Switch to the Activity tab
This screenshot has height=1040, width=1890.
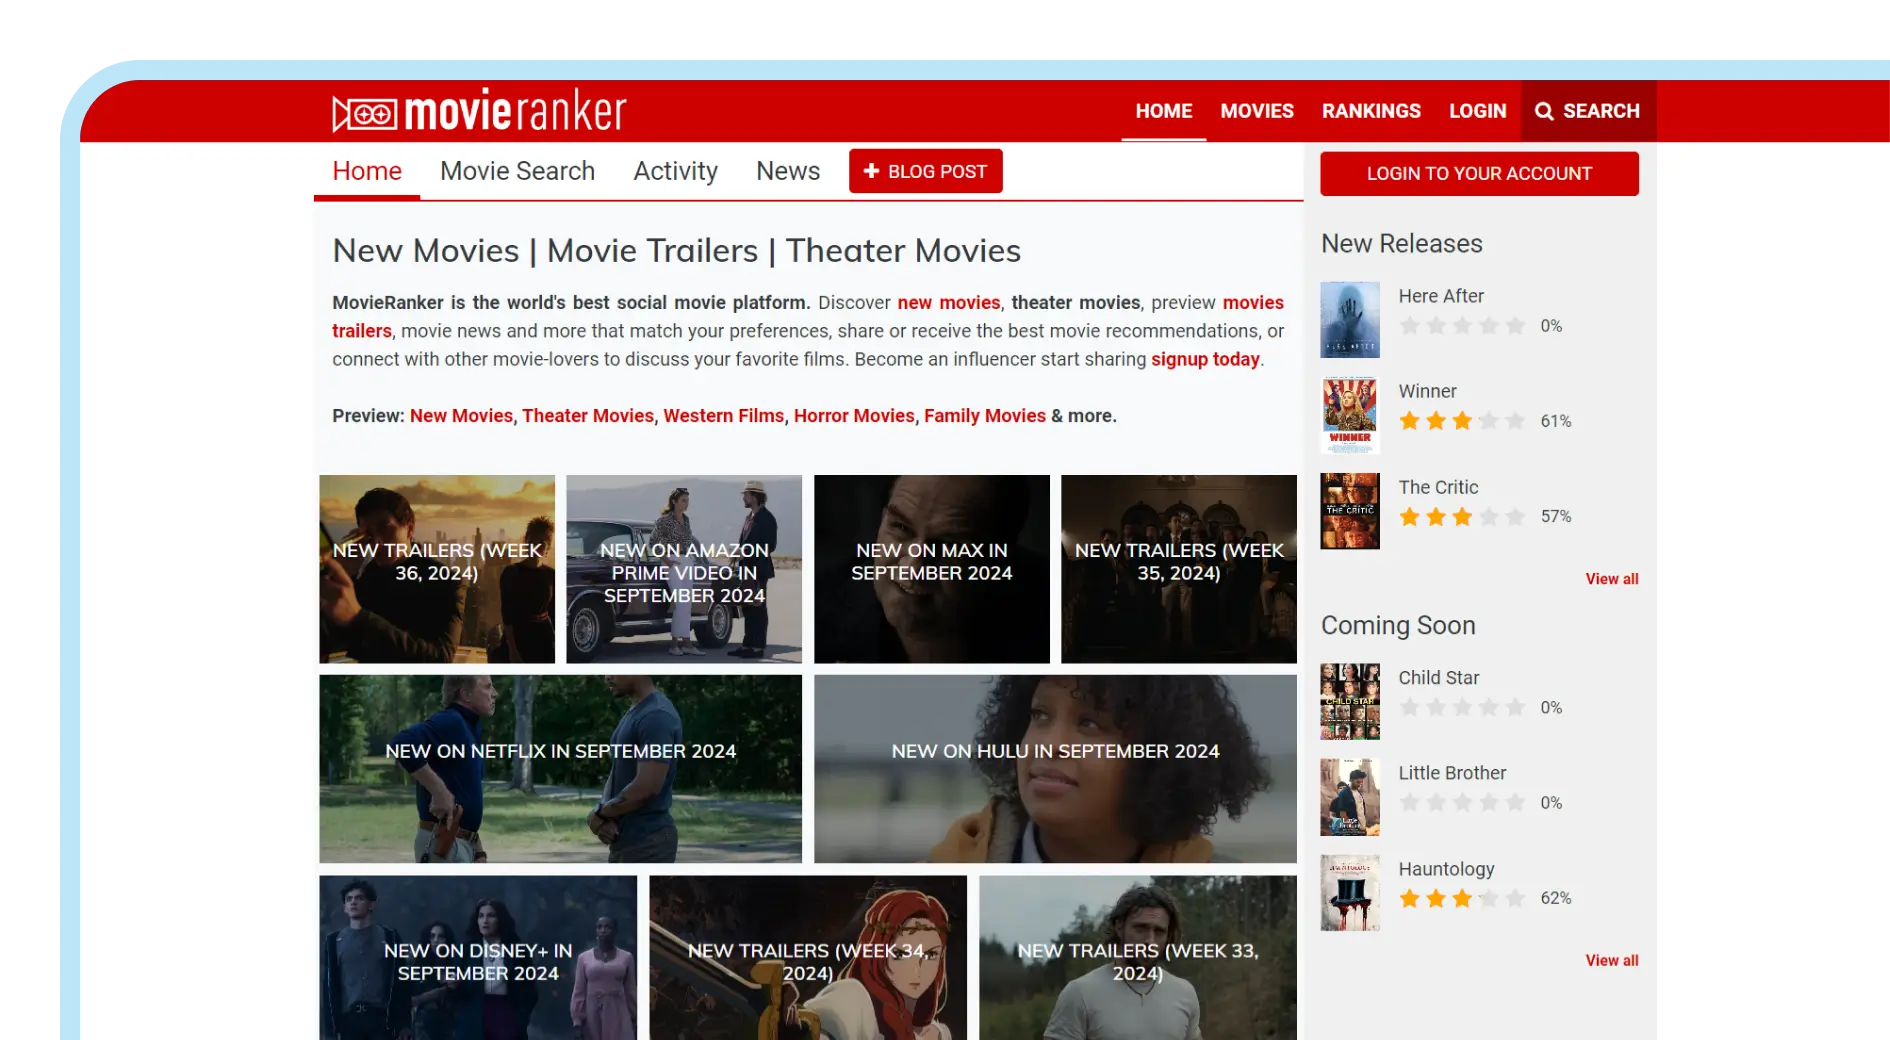pos(675,171)
